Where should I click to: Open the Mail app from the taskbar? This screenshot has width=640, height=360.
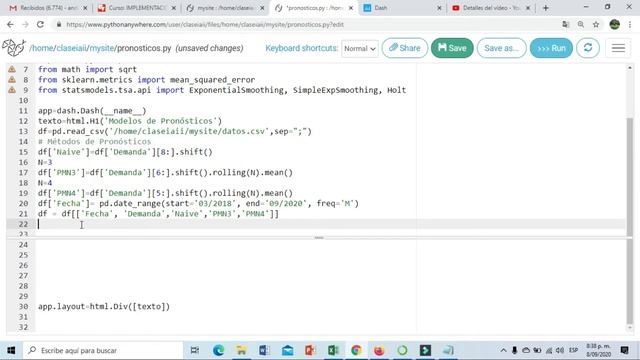[287, 350]
